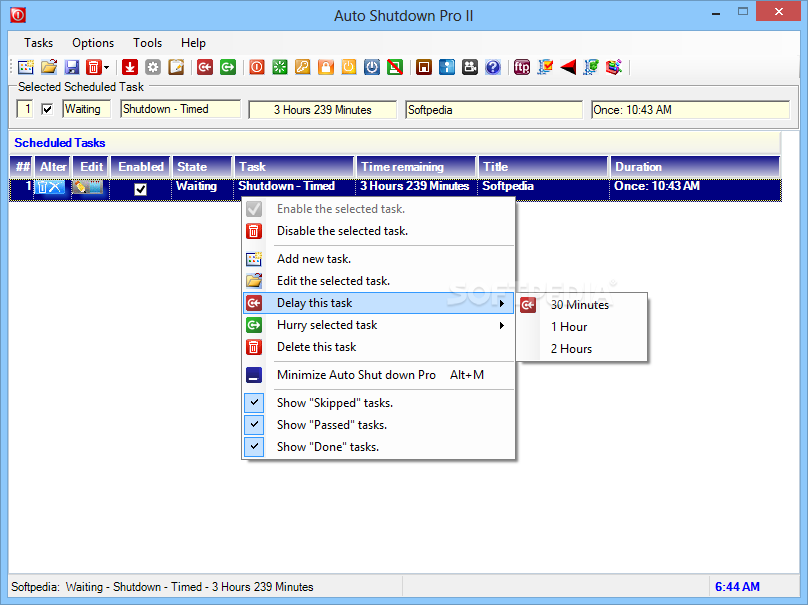Open the dropdown arrow beside toolbar trash icon
Screen dimensions: 808x605
click(107, 68)
